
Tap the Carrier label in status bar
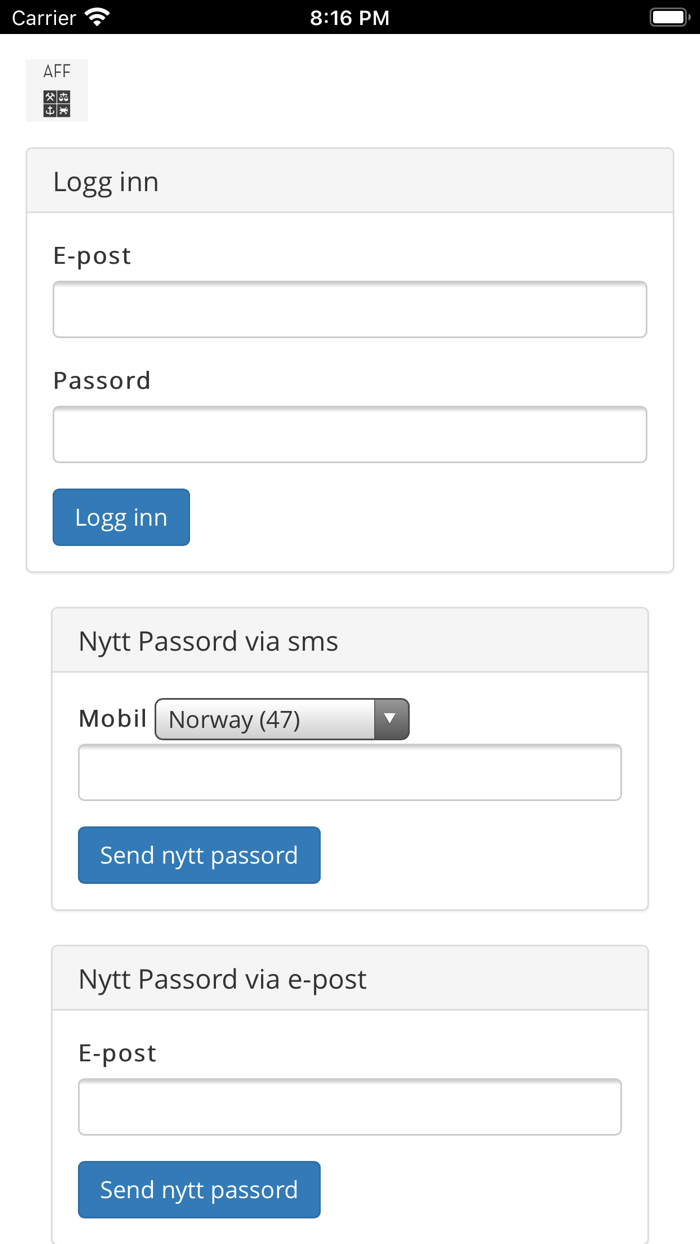pos(44,17)
